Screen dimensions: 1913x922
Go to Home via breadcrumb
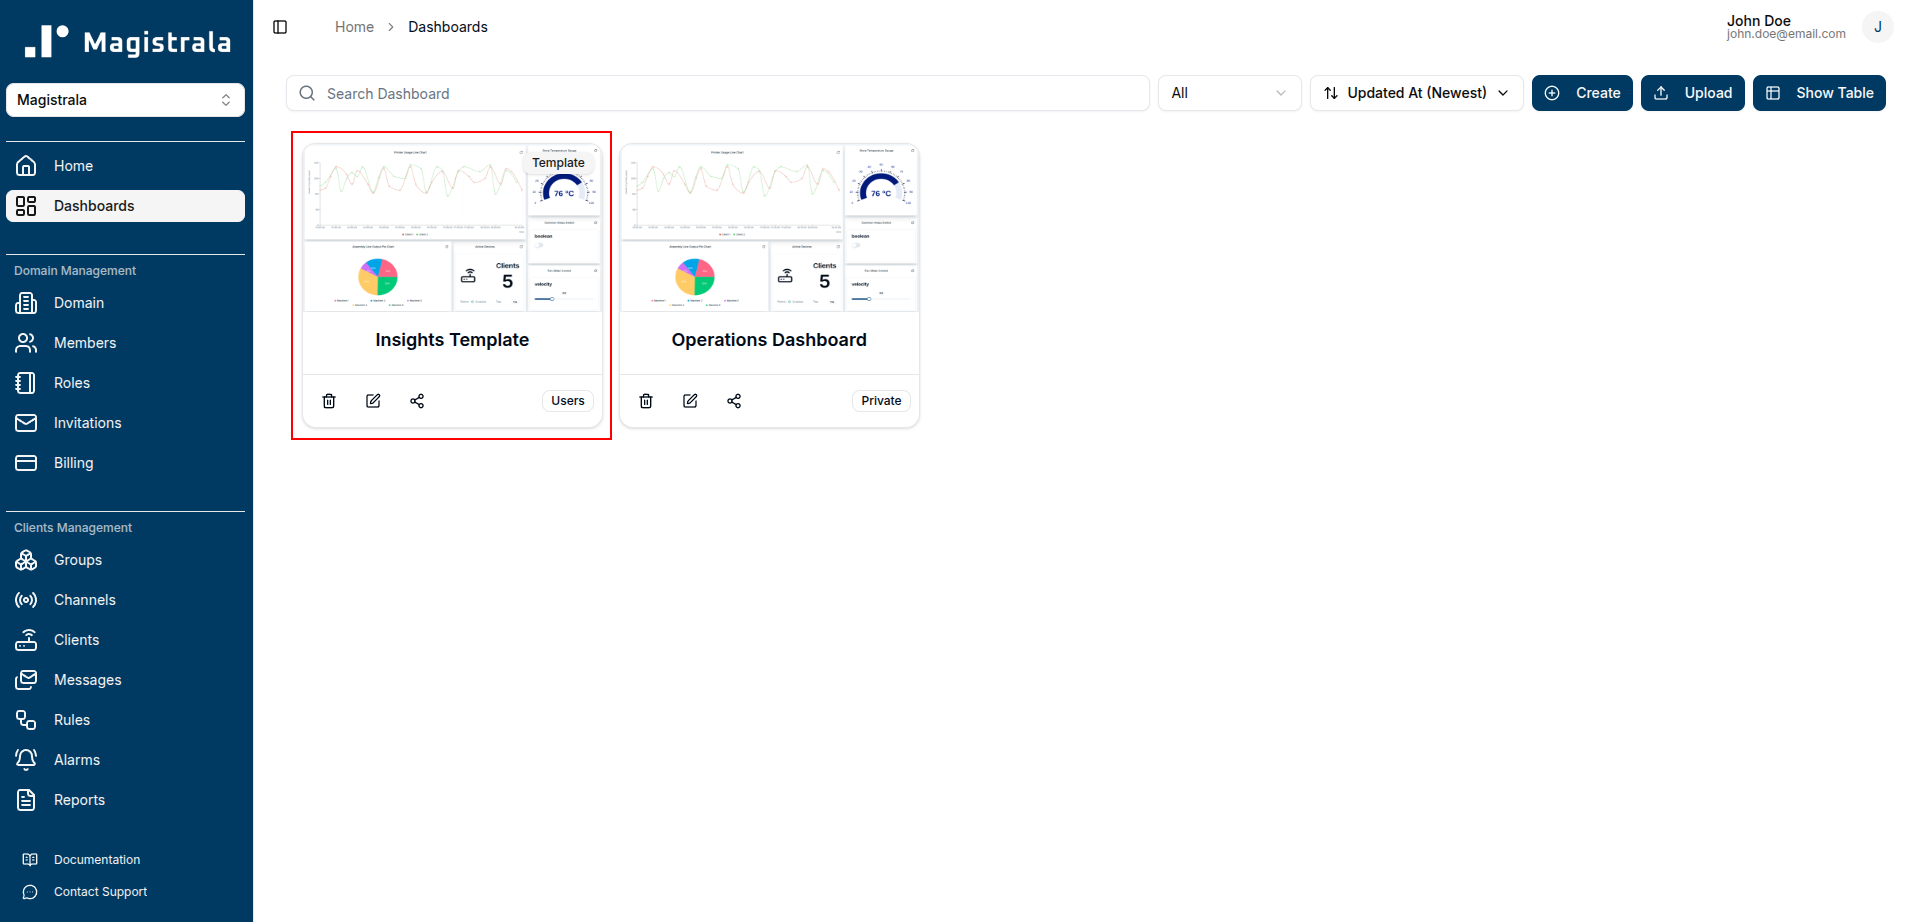coord(354,26)
